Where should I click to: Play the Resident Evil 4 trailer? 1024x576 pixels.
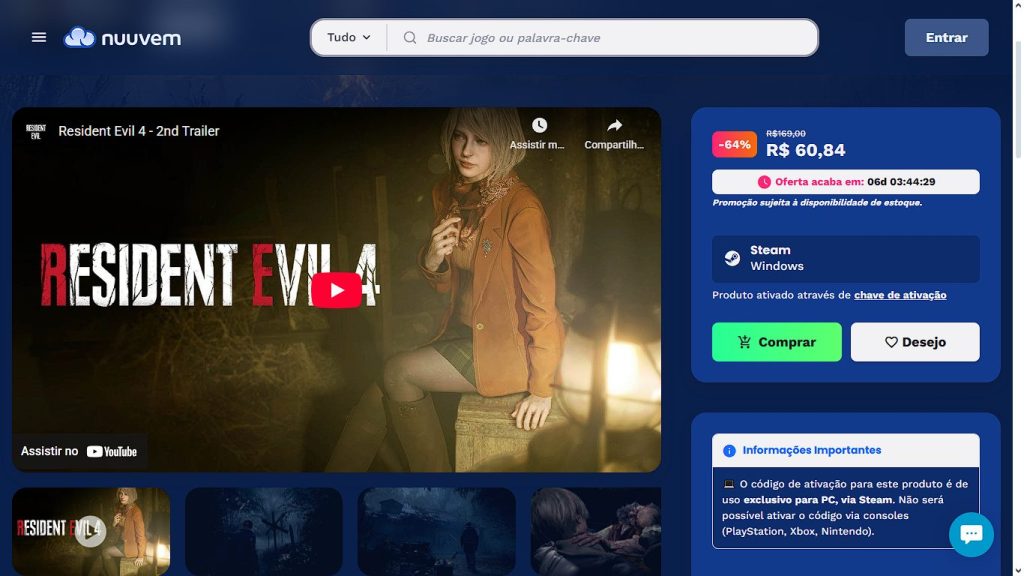(x=336, y=290)
